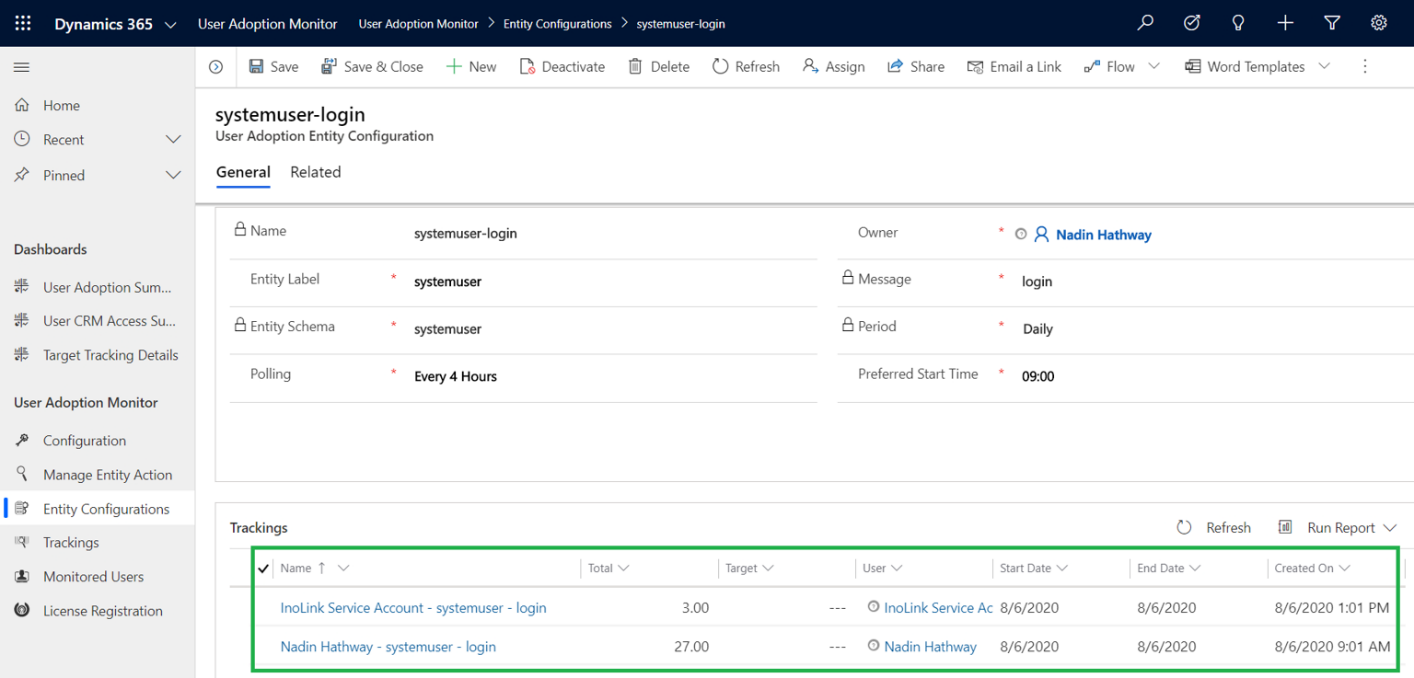Screen dimensions: 1414x678
Task: Expand the Recent section chevron
Action: (x=173, y=140)
